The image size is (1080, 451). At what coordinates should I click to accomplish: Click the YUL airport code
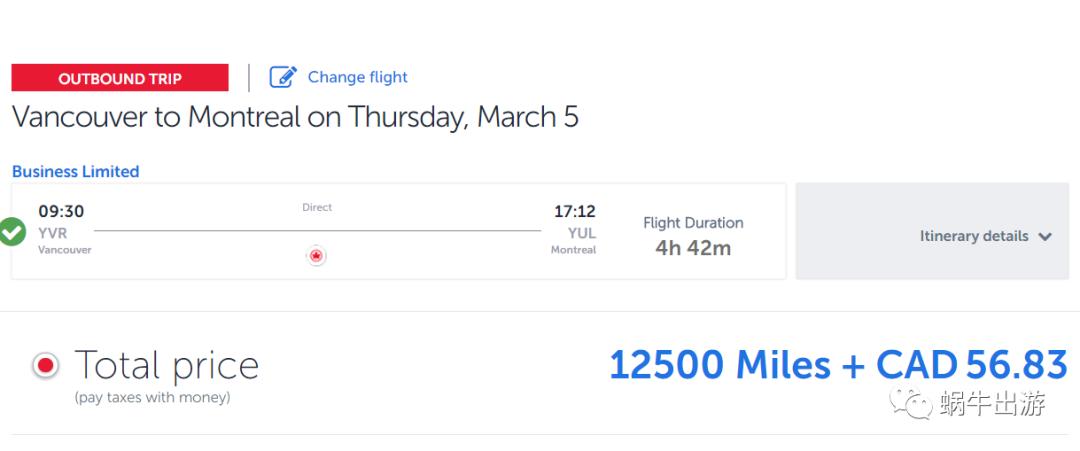pyautogui.click(x=581, y=233)
